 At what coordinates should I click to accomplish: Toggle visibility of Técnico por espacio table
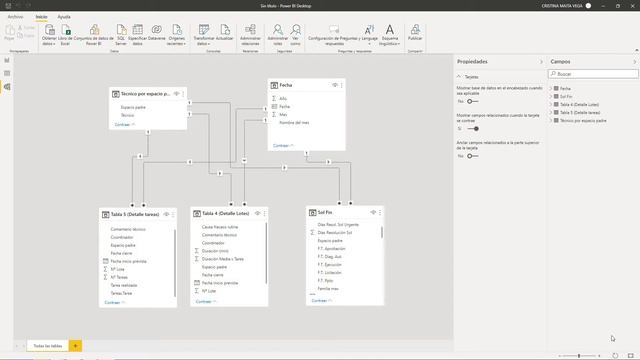click(176, 94)
